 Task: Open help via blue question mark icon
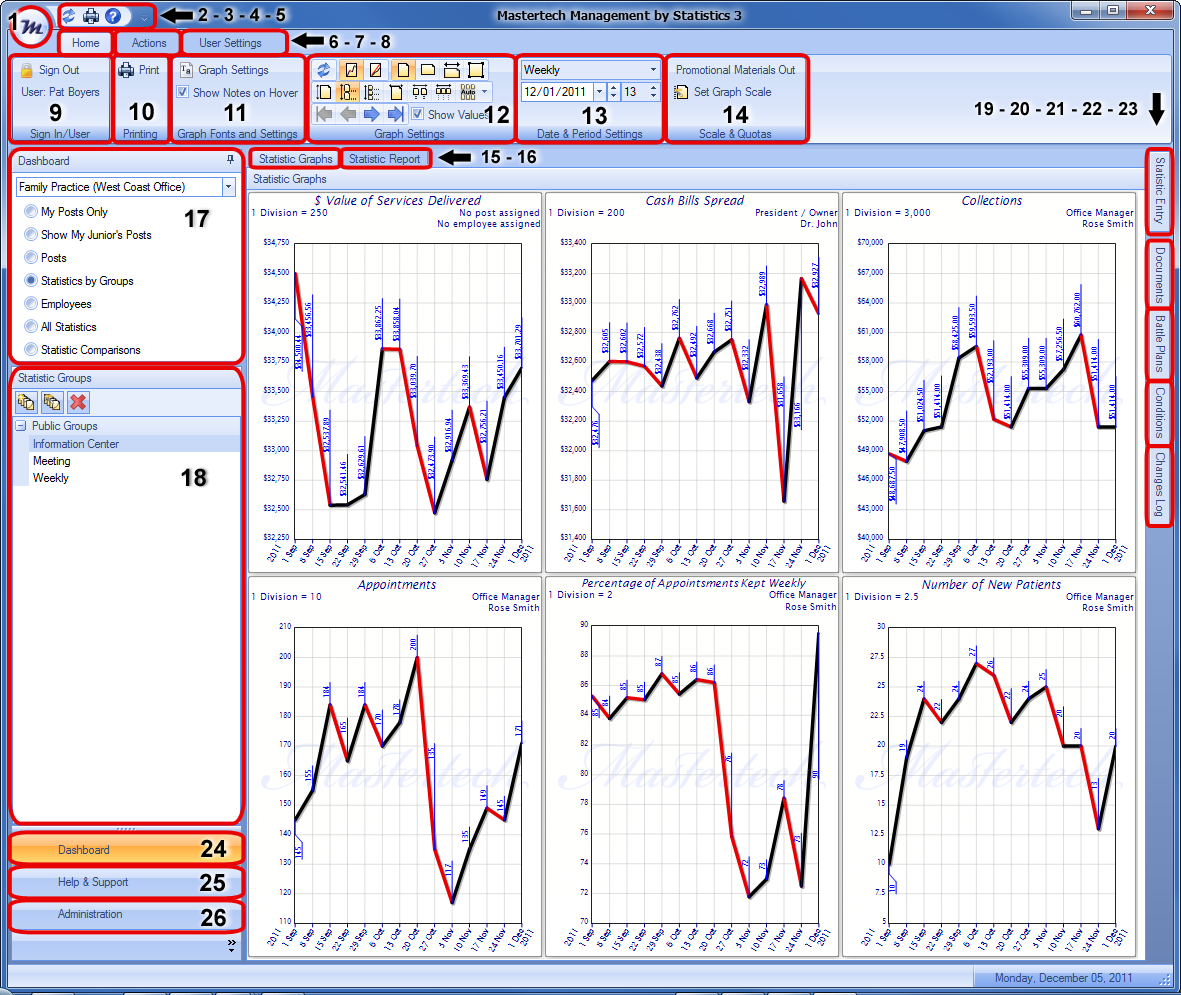(113, 16)
